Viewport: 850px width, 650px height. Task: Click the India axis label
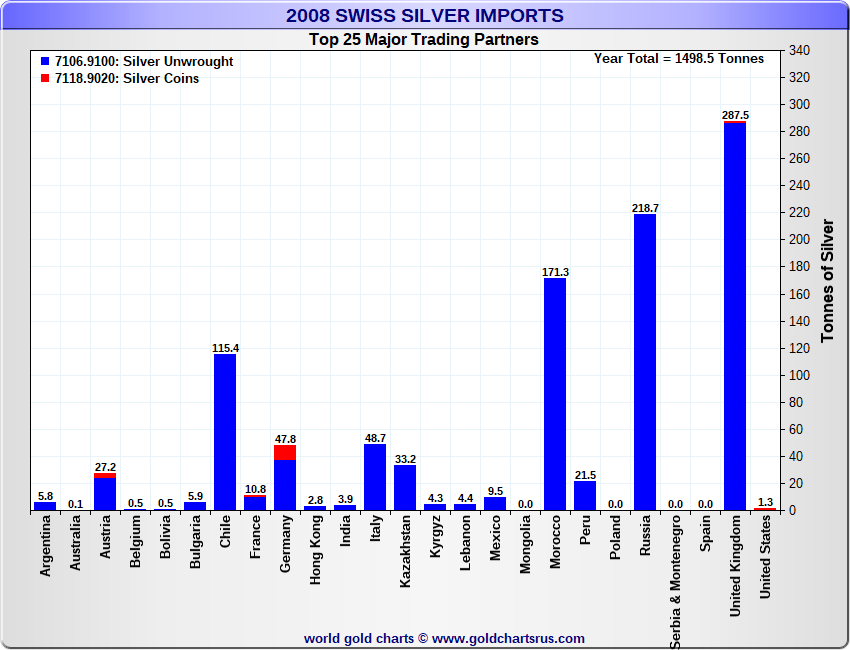[x=345, y=530]
